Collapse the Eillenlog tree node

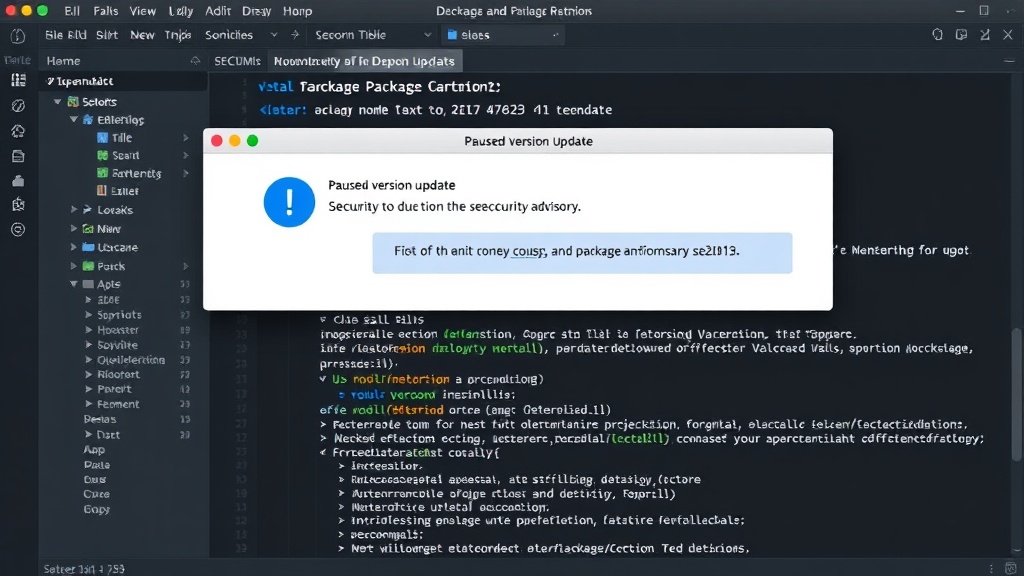click(74, 120)
